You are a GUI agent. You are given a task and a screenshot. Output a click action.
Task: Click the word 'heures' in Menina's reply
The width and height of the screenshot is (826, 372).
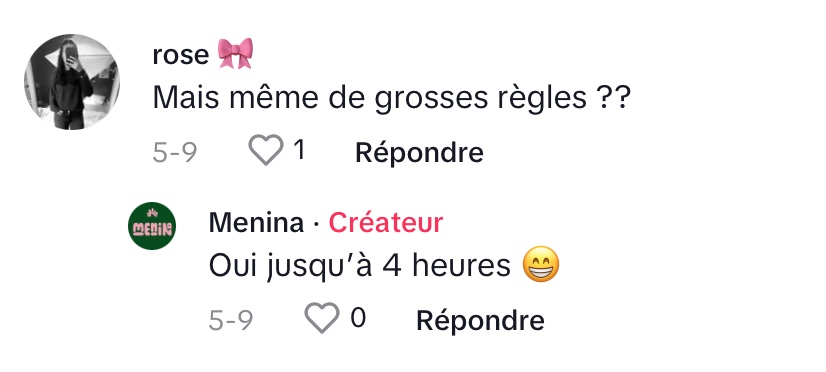461,266
